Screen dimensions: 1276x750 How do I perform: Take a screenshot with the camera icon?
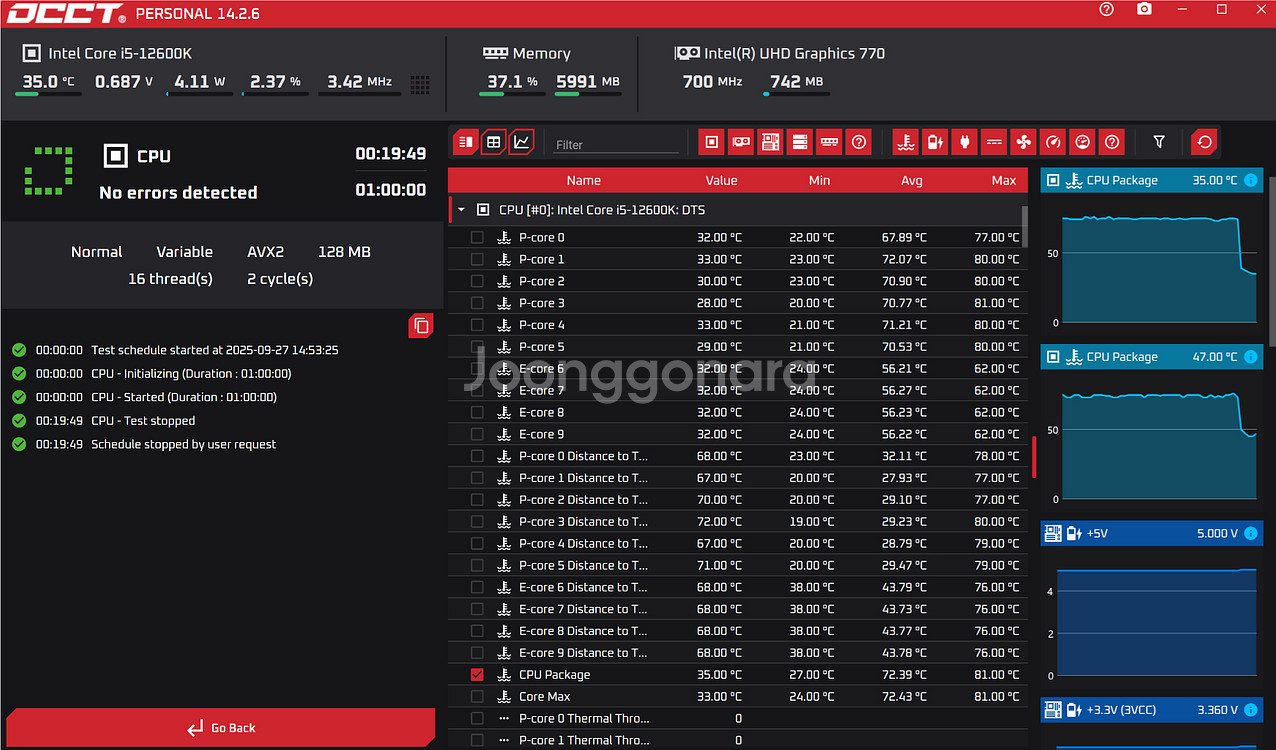[x=1144, y=10]
